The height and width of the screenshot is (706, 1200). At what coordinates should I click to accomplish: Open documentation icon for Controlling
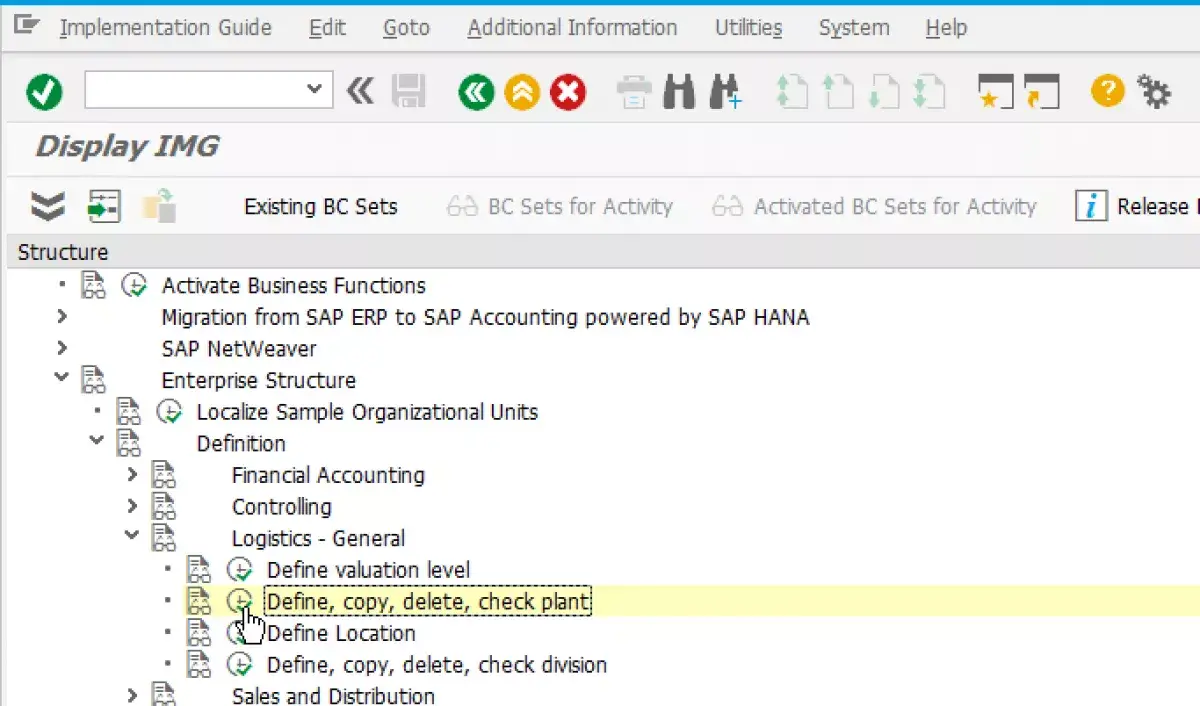tap(164, 507)
